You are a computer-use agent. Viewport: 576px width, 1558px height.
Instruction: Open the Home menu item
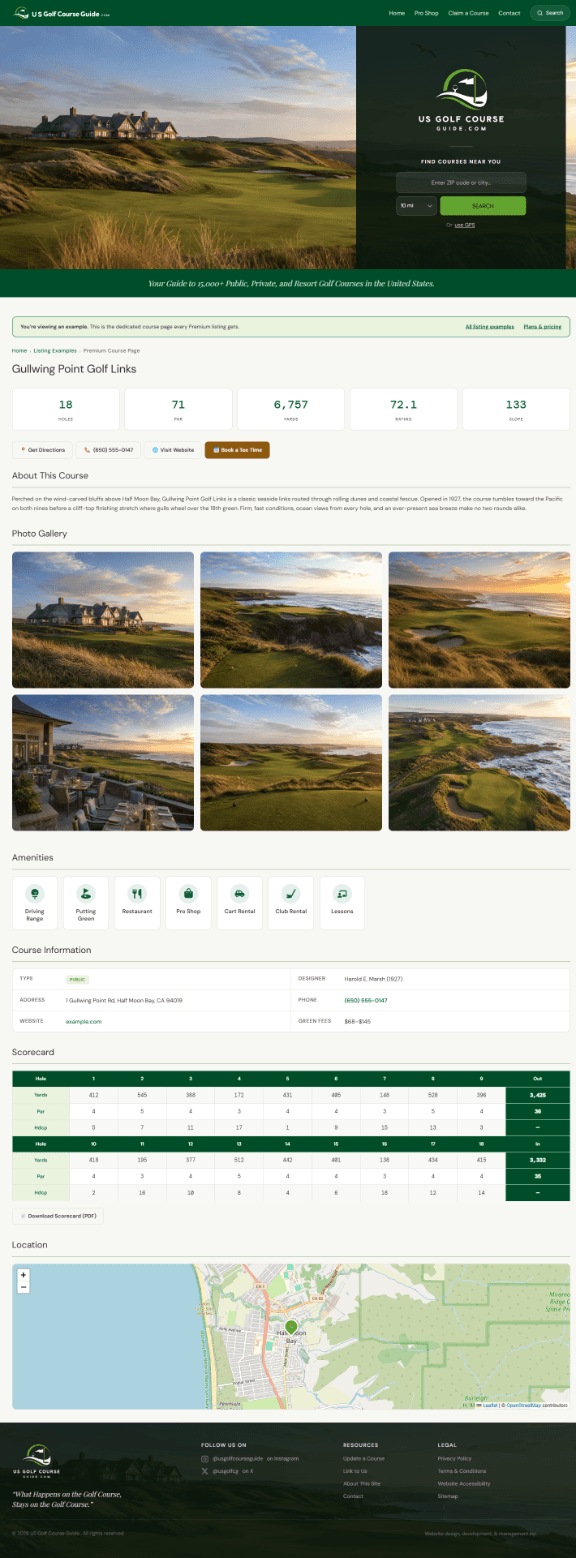[x=397, y=13]
